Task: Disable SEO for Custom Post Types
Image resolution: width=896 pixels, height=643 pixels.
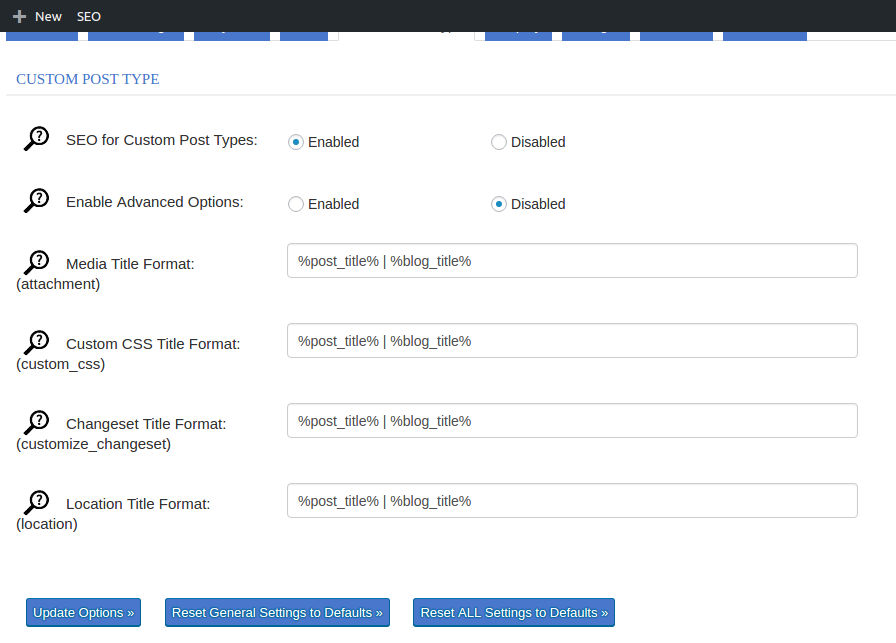Action: tap(499, 142)
